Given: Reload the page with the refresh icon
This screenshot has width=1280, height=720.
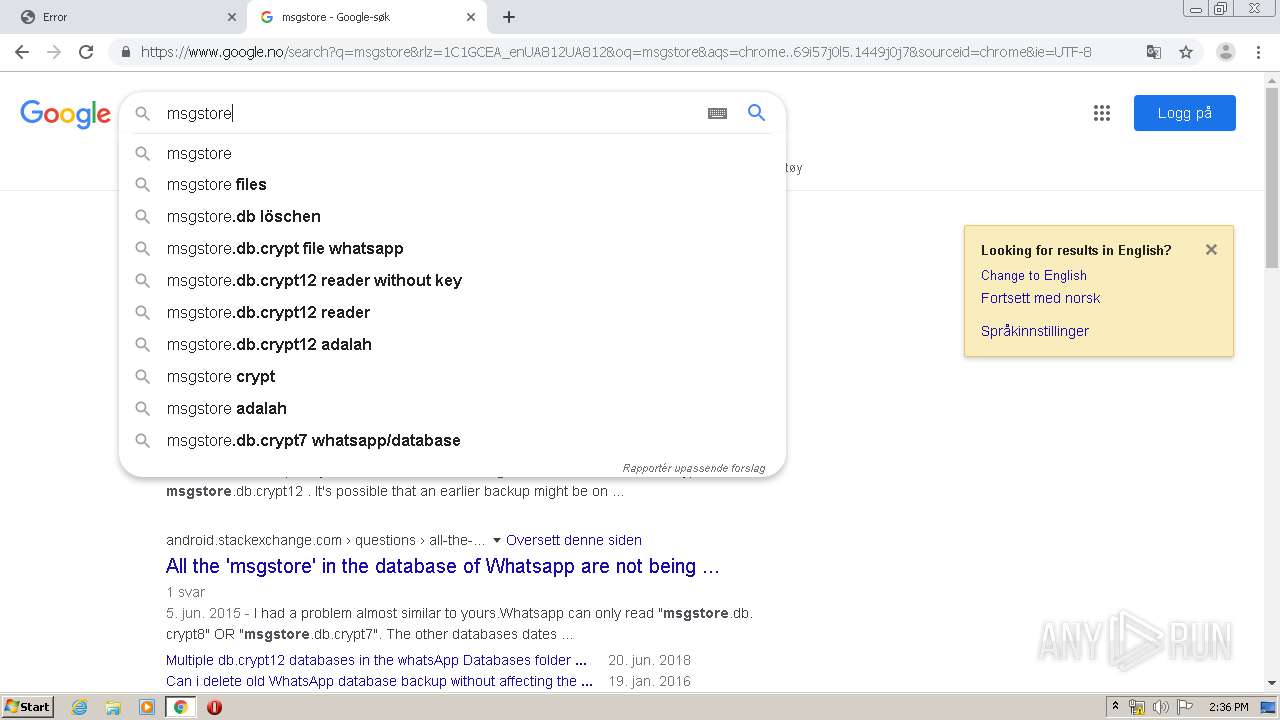Looking at the screenshot, I should 86,52.
